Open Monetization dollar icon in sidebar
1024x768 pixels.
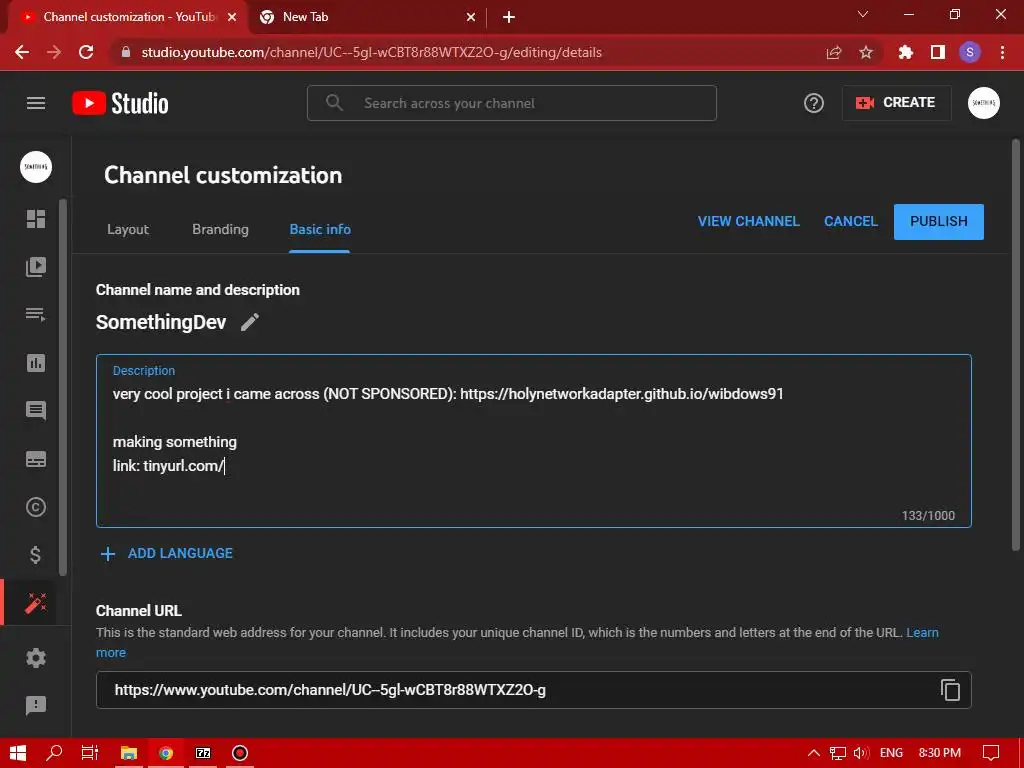pos(36,554)
